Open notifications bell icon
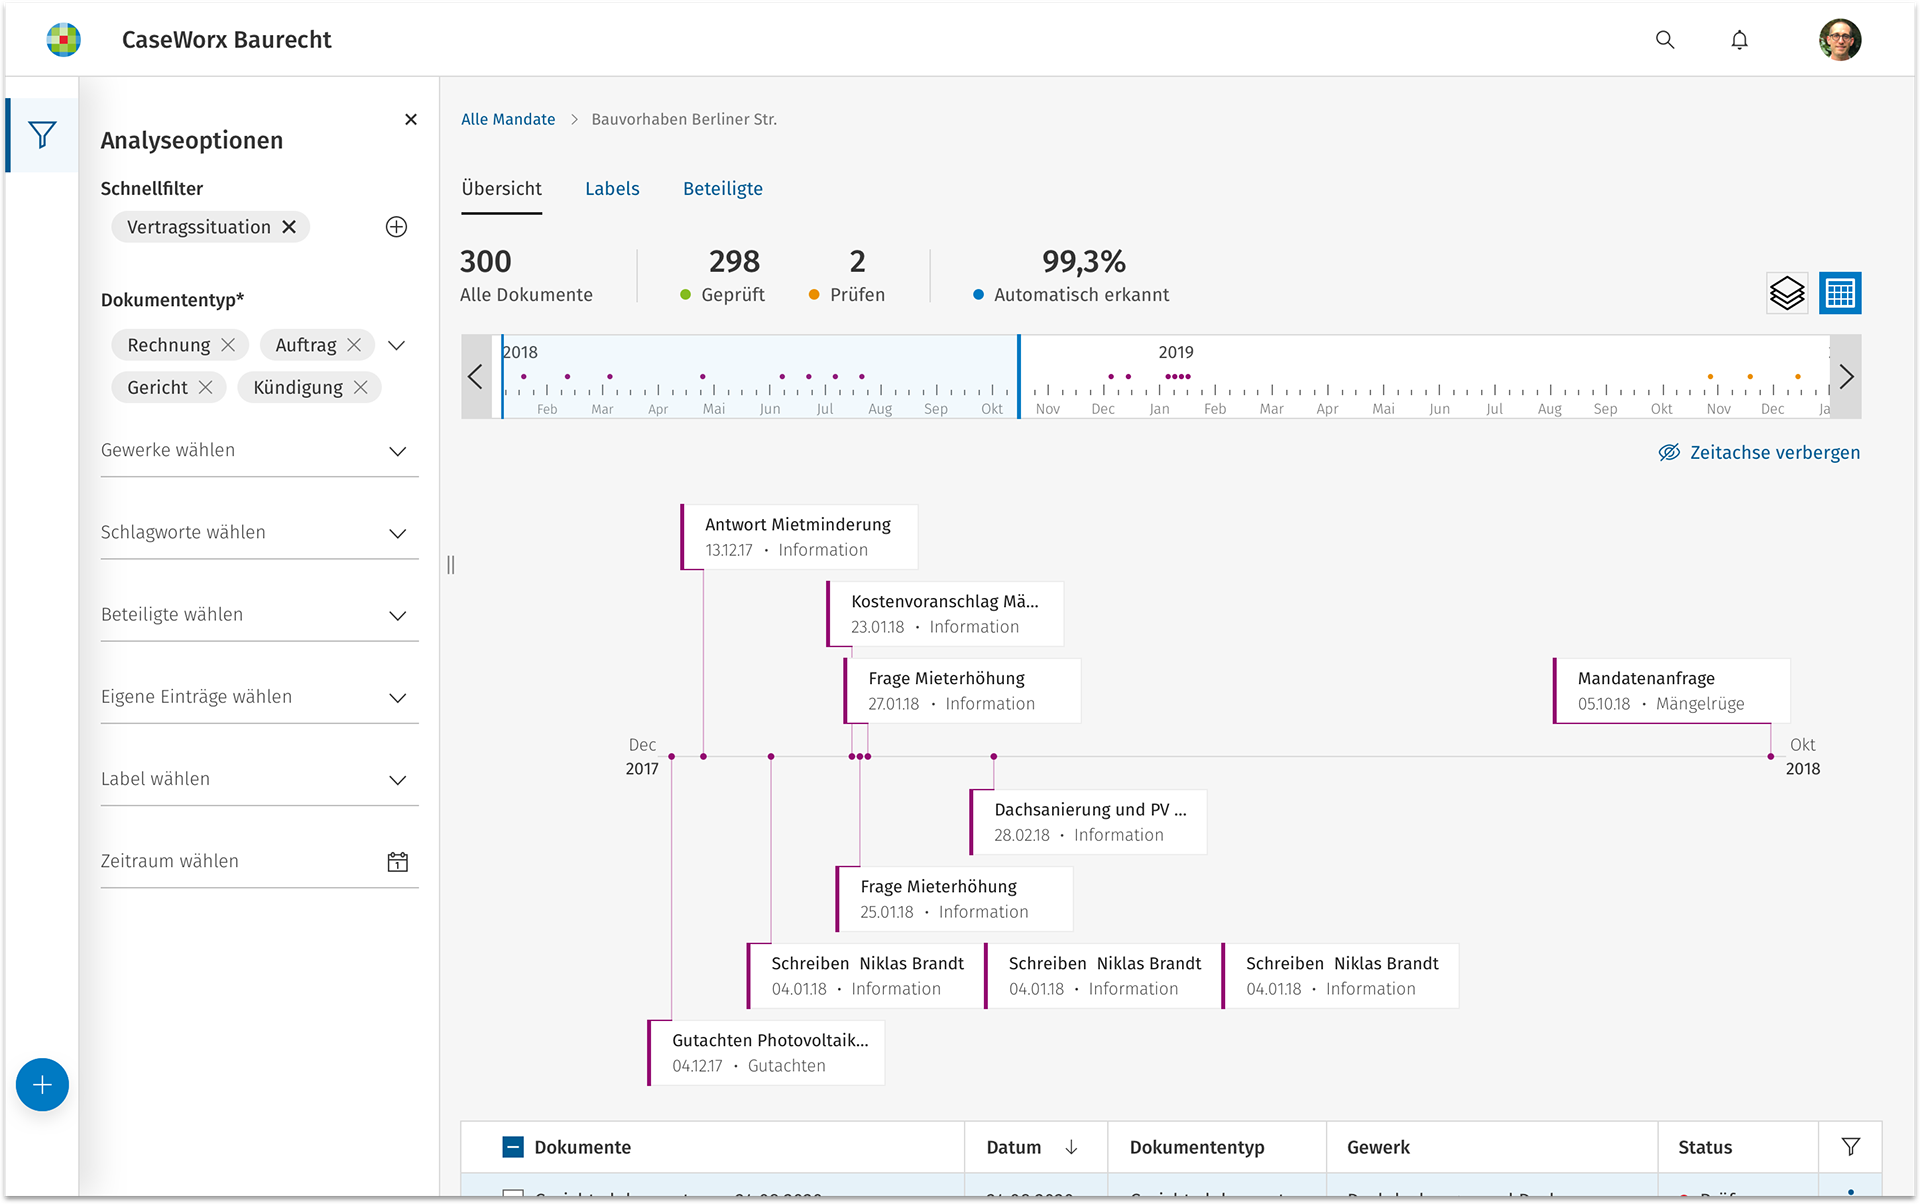This screenshot has height=1204, width=1920. (x=1739, y=40)
